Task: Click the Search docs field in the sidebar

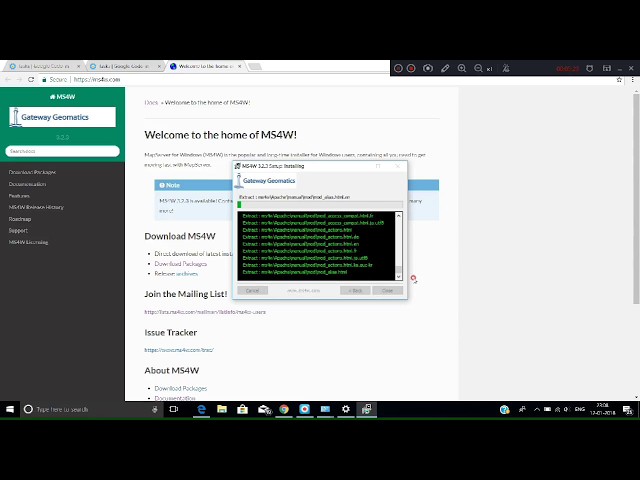Action: click(x=62, y=151)
